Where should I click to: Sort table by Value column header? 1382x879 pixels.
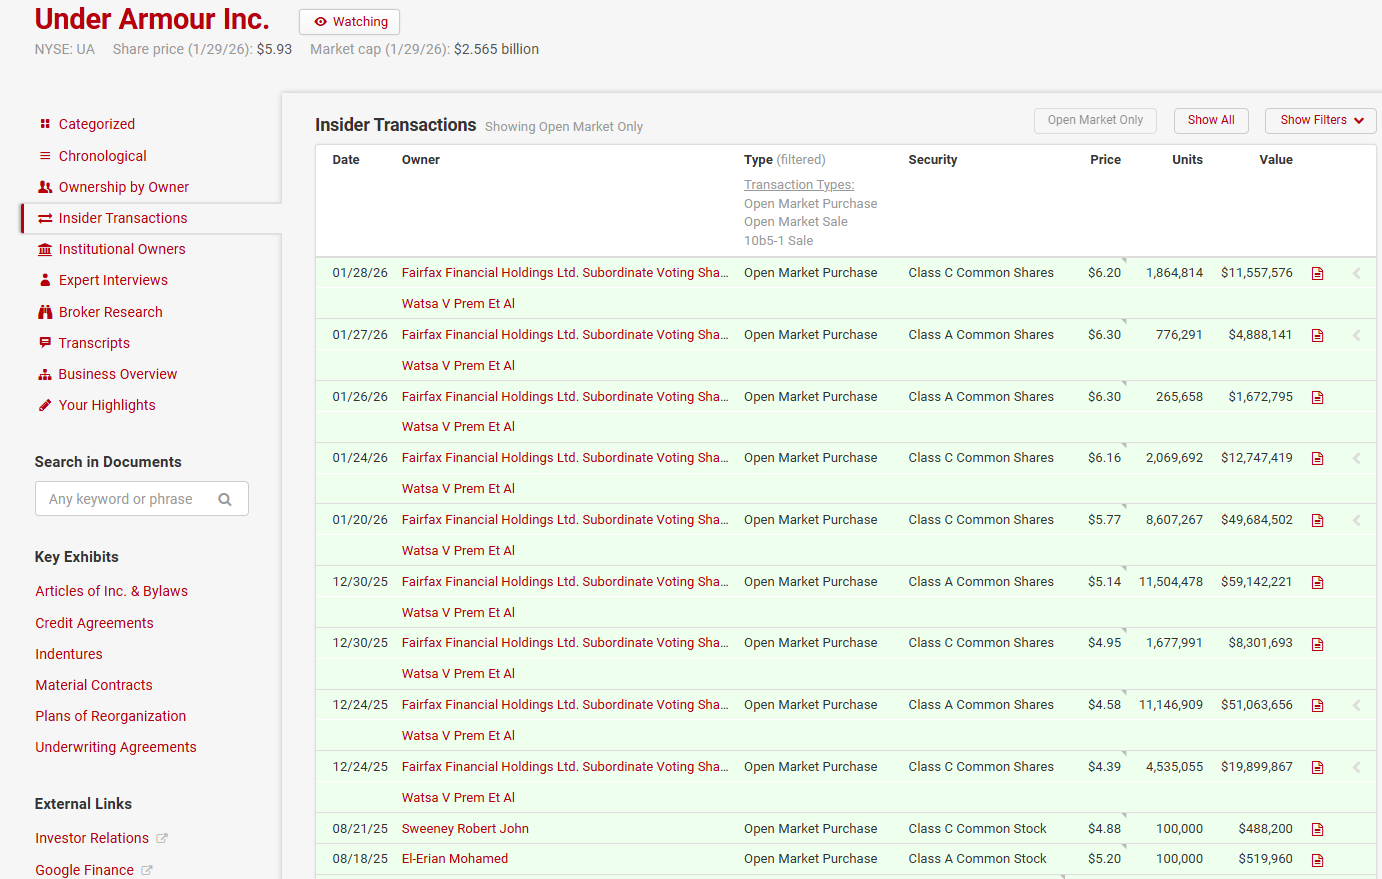point(1276,160)
